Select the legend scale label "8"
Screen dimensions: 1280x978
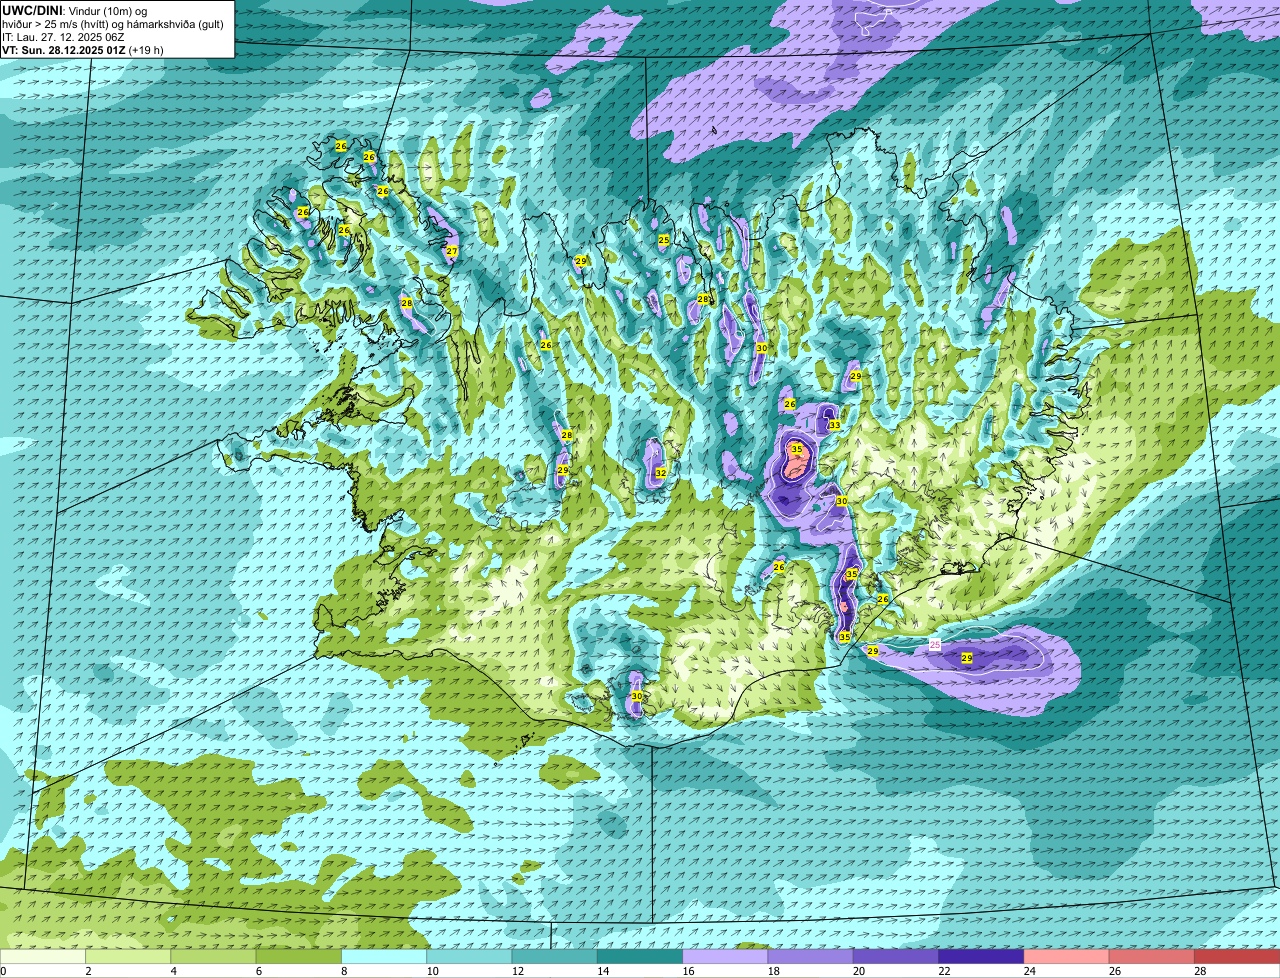[x=344, y=971]
